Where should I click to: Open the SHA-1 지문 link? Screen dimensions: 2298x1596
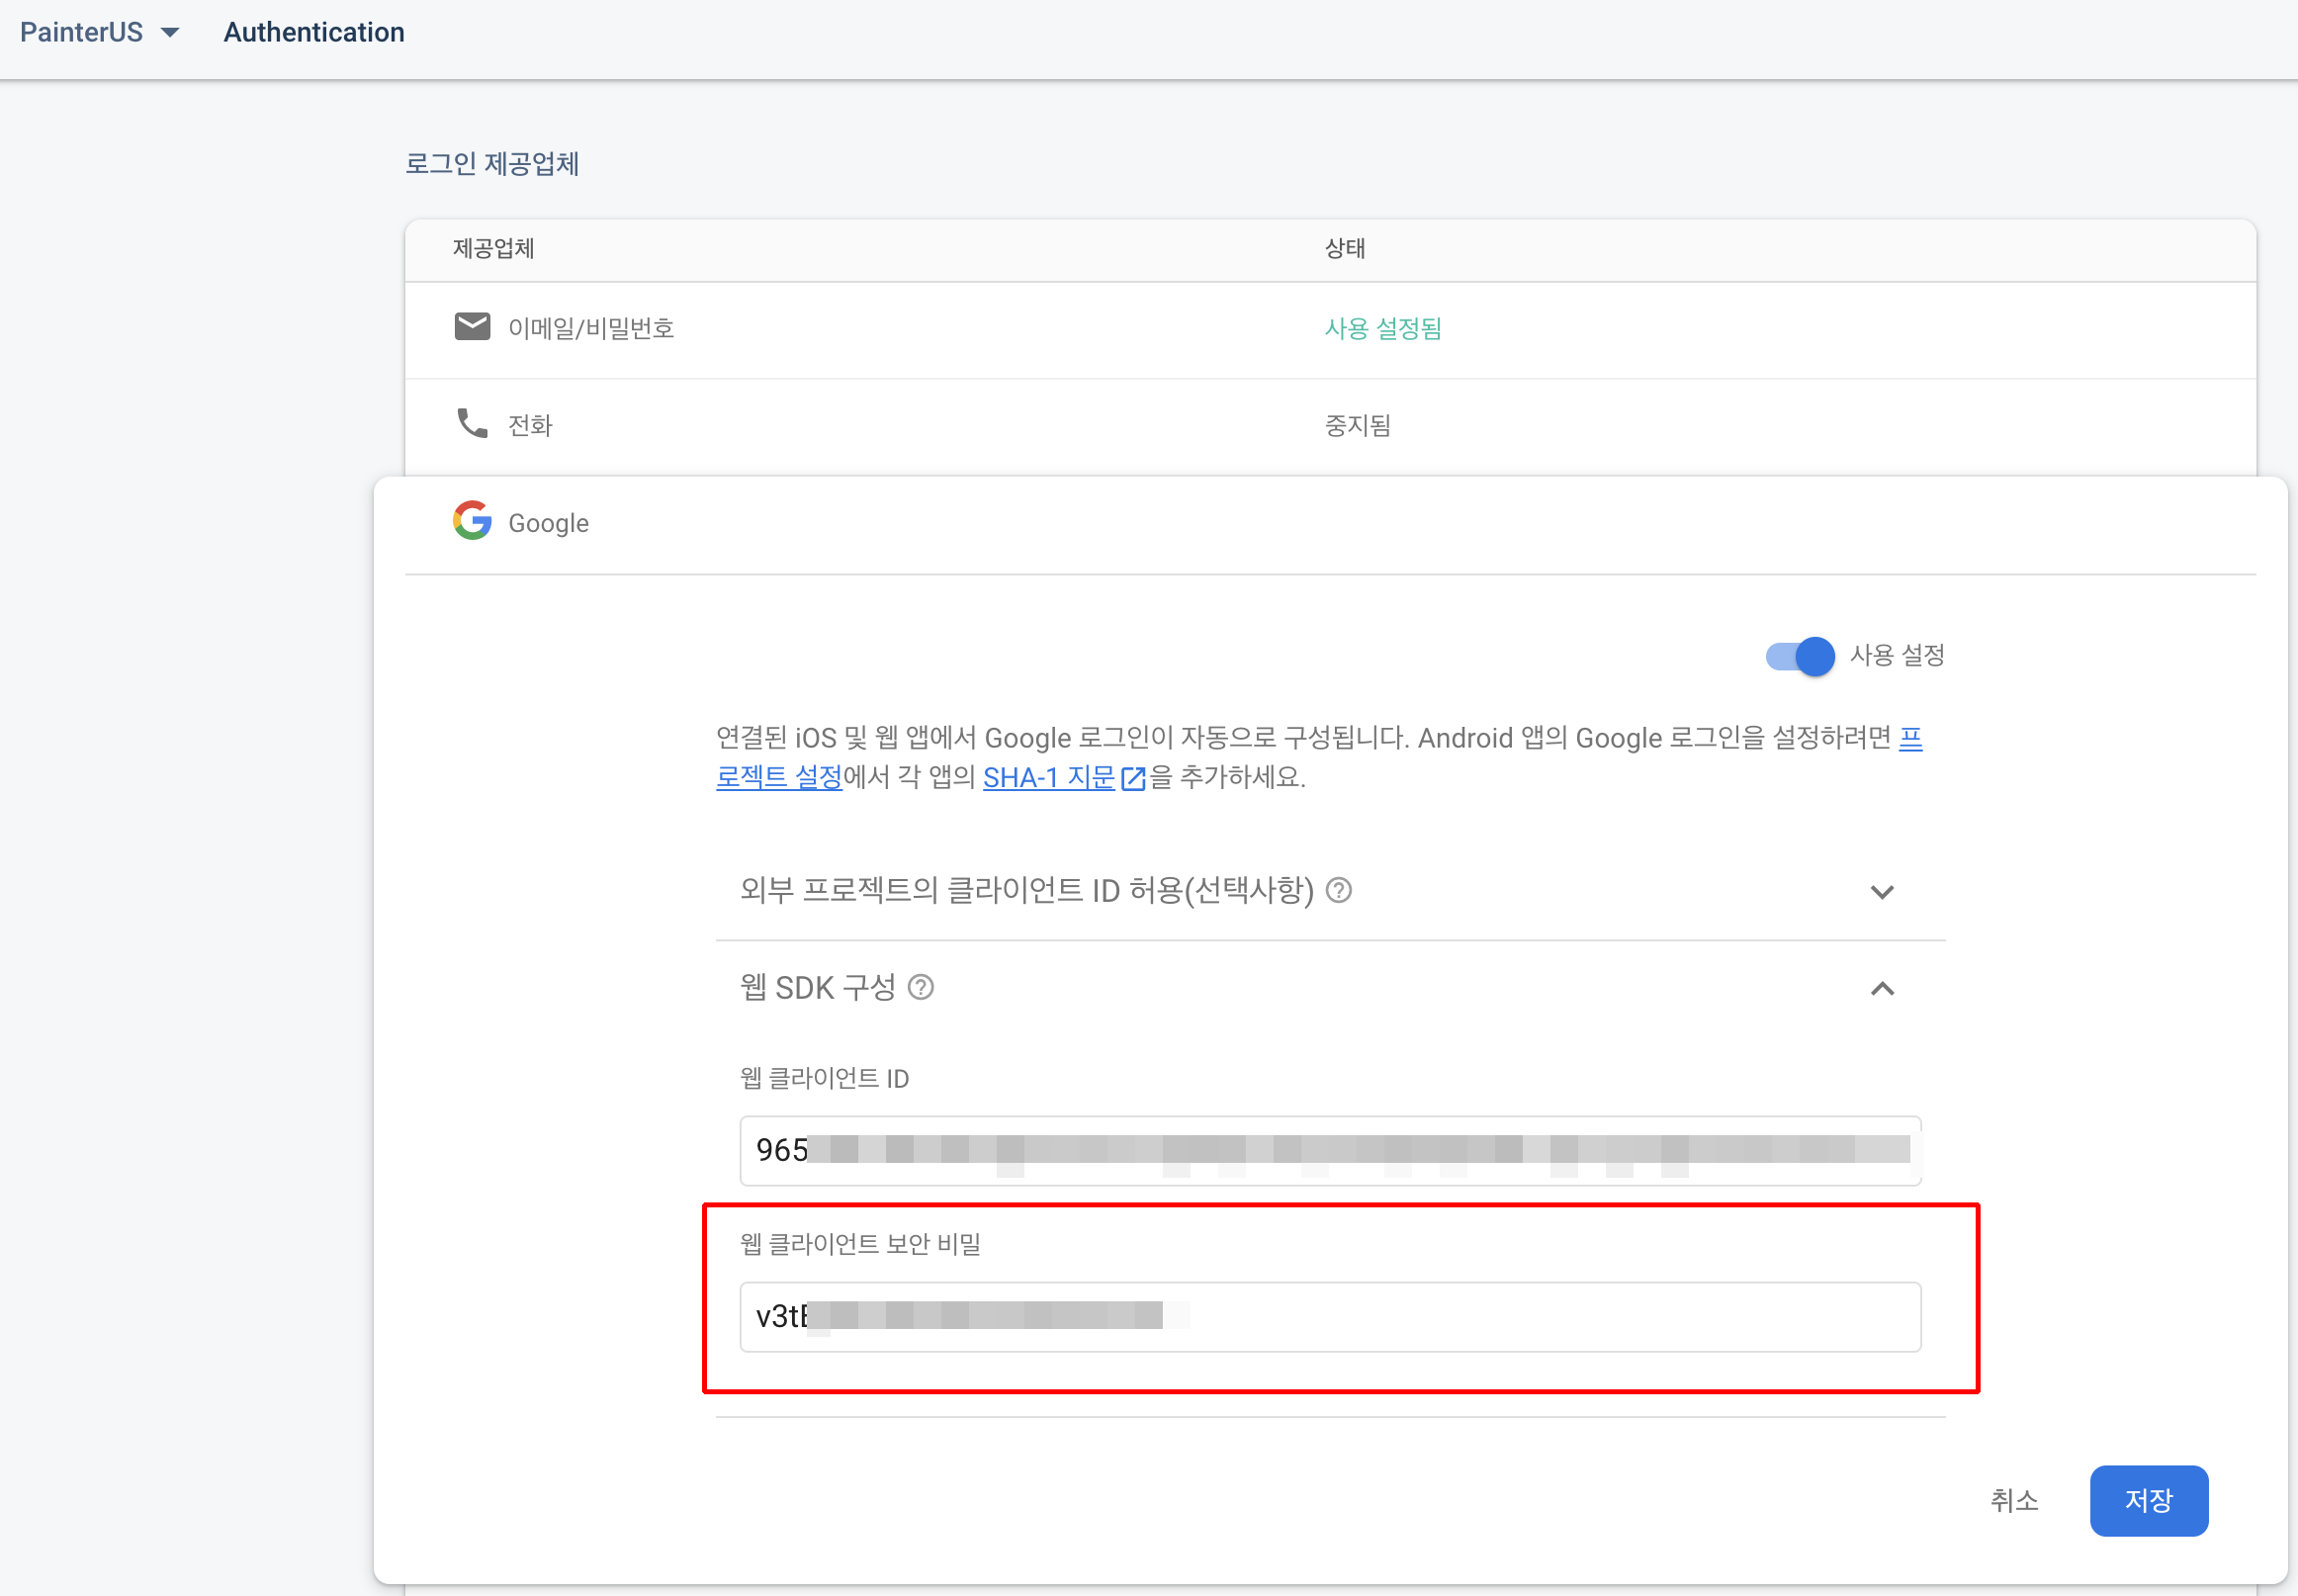tap(1048, 777)
